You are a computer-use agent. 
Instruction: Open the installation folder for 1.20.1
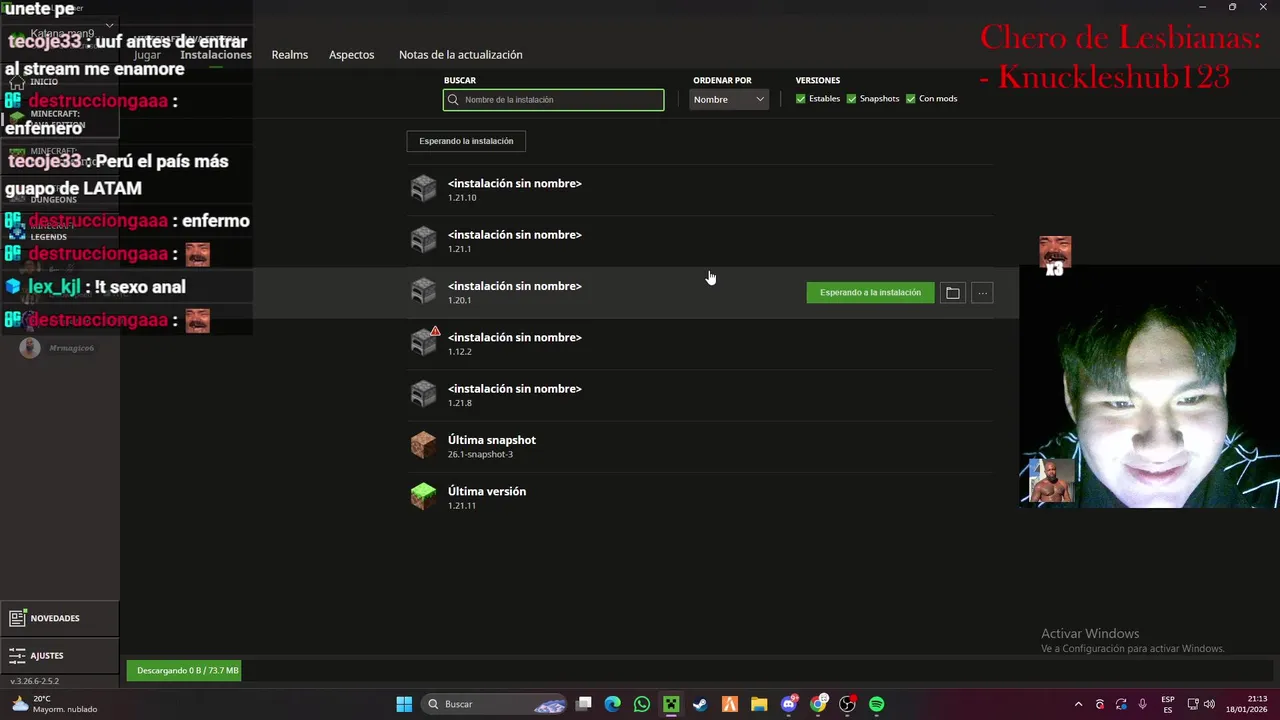(x=953, y=293)
